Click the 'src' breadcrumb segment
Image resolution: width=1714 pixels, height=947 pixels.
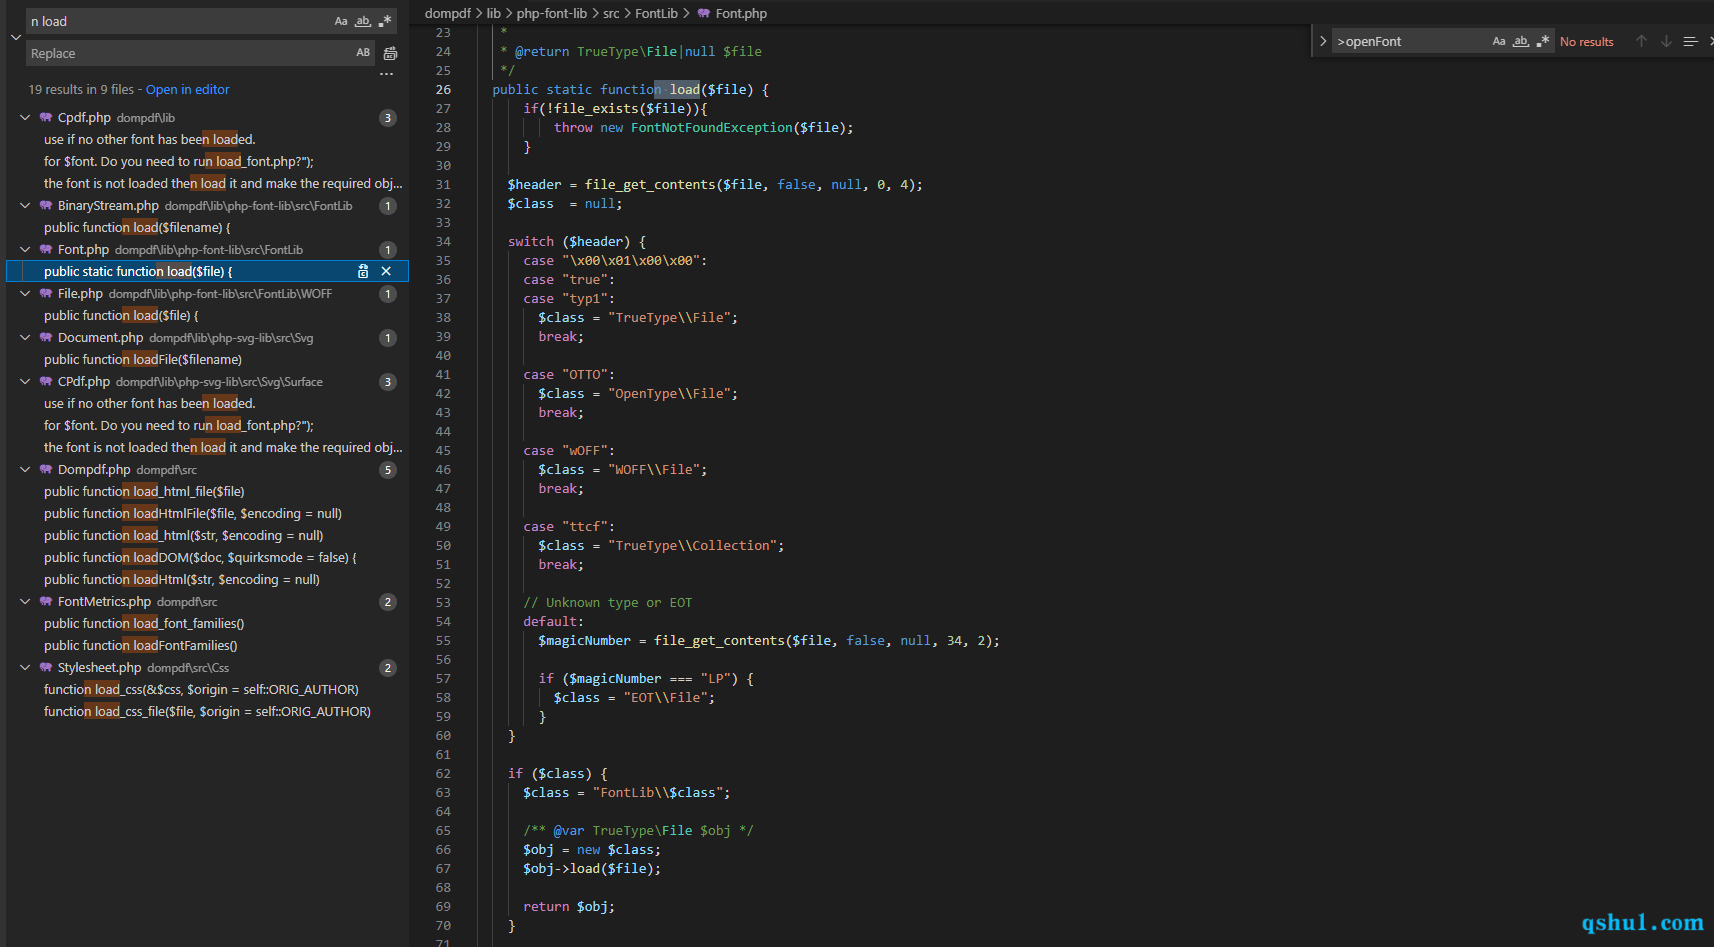(x=611, y=13)
